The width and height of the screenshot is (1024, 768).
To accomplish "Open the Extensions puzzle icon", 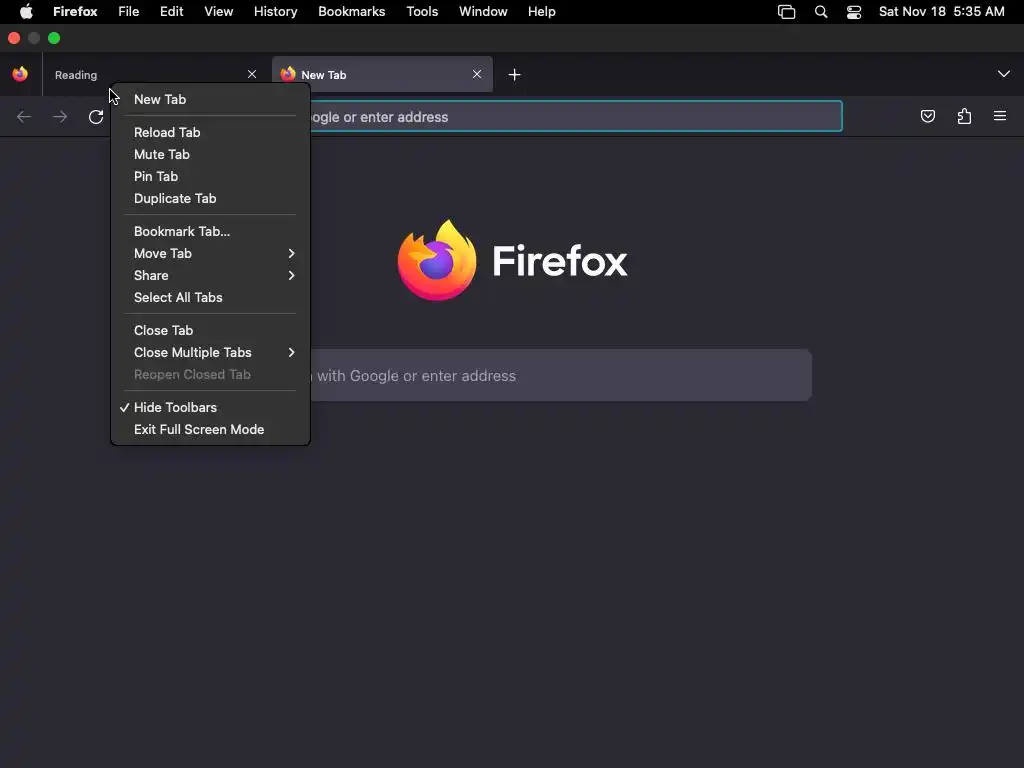I will coord(964,116).
